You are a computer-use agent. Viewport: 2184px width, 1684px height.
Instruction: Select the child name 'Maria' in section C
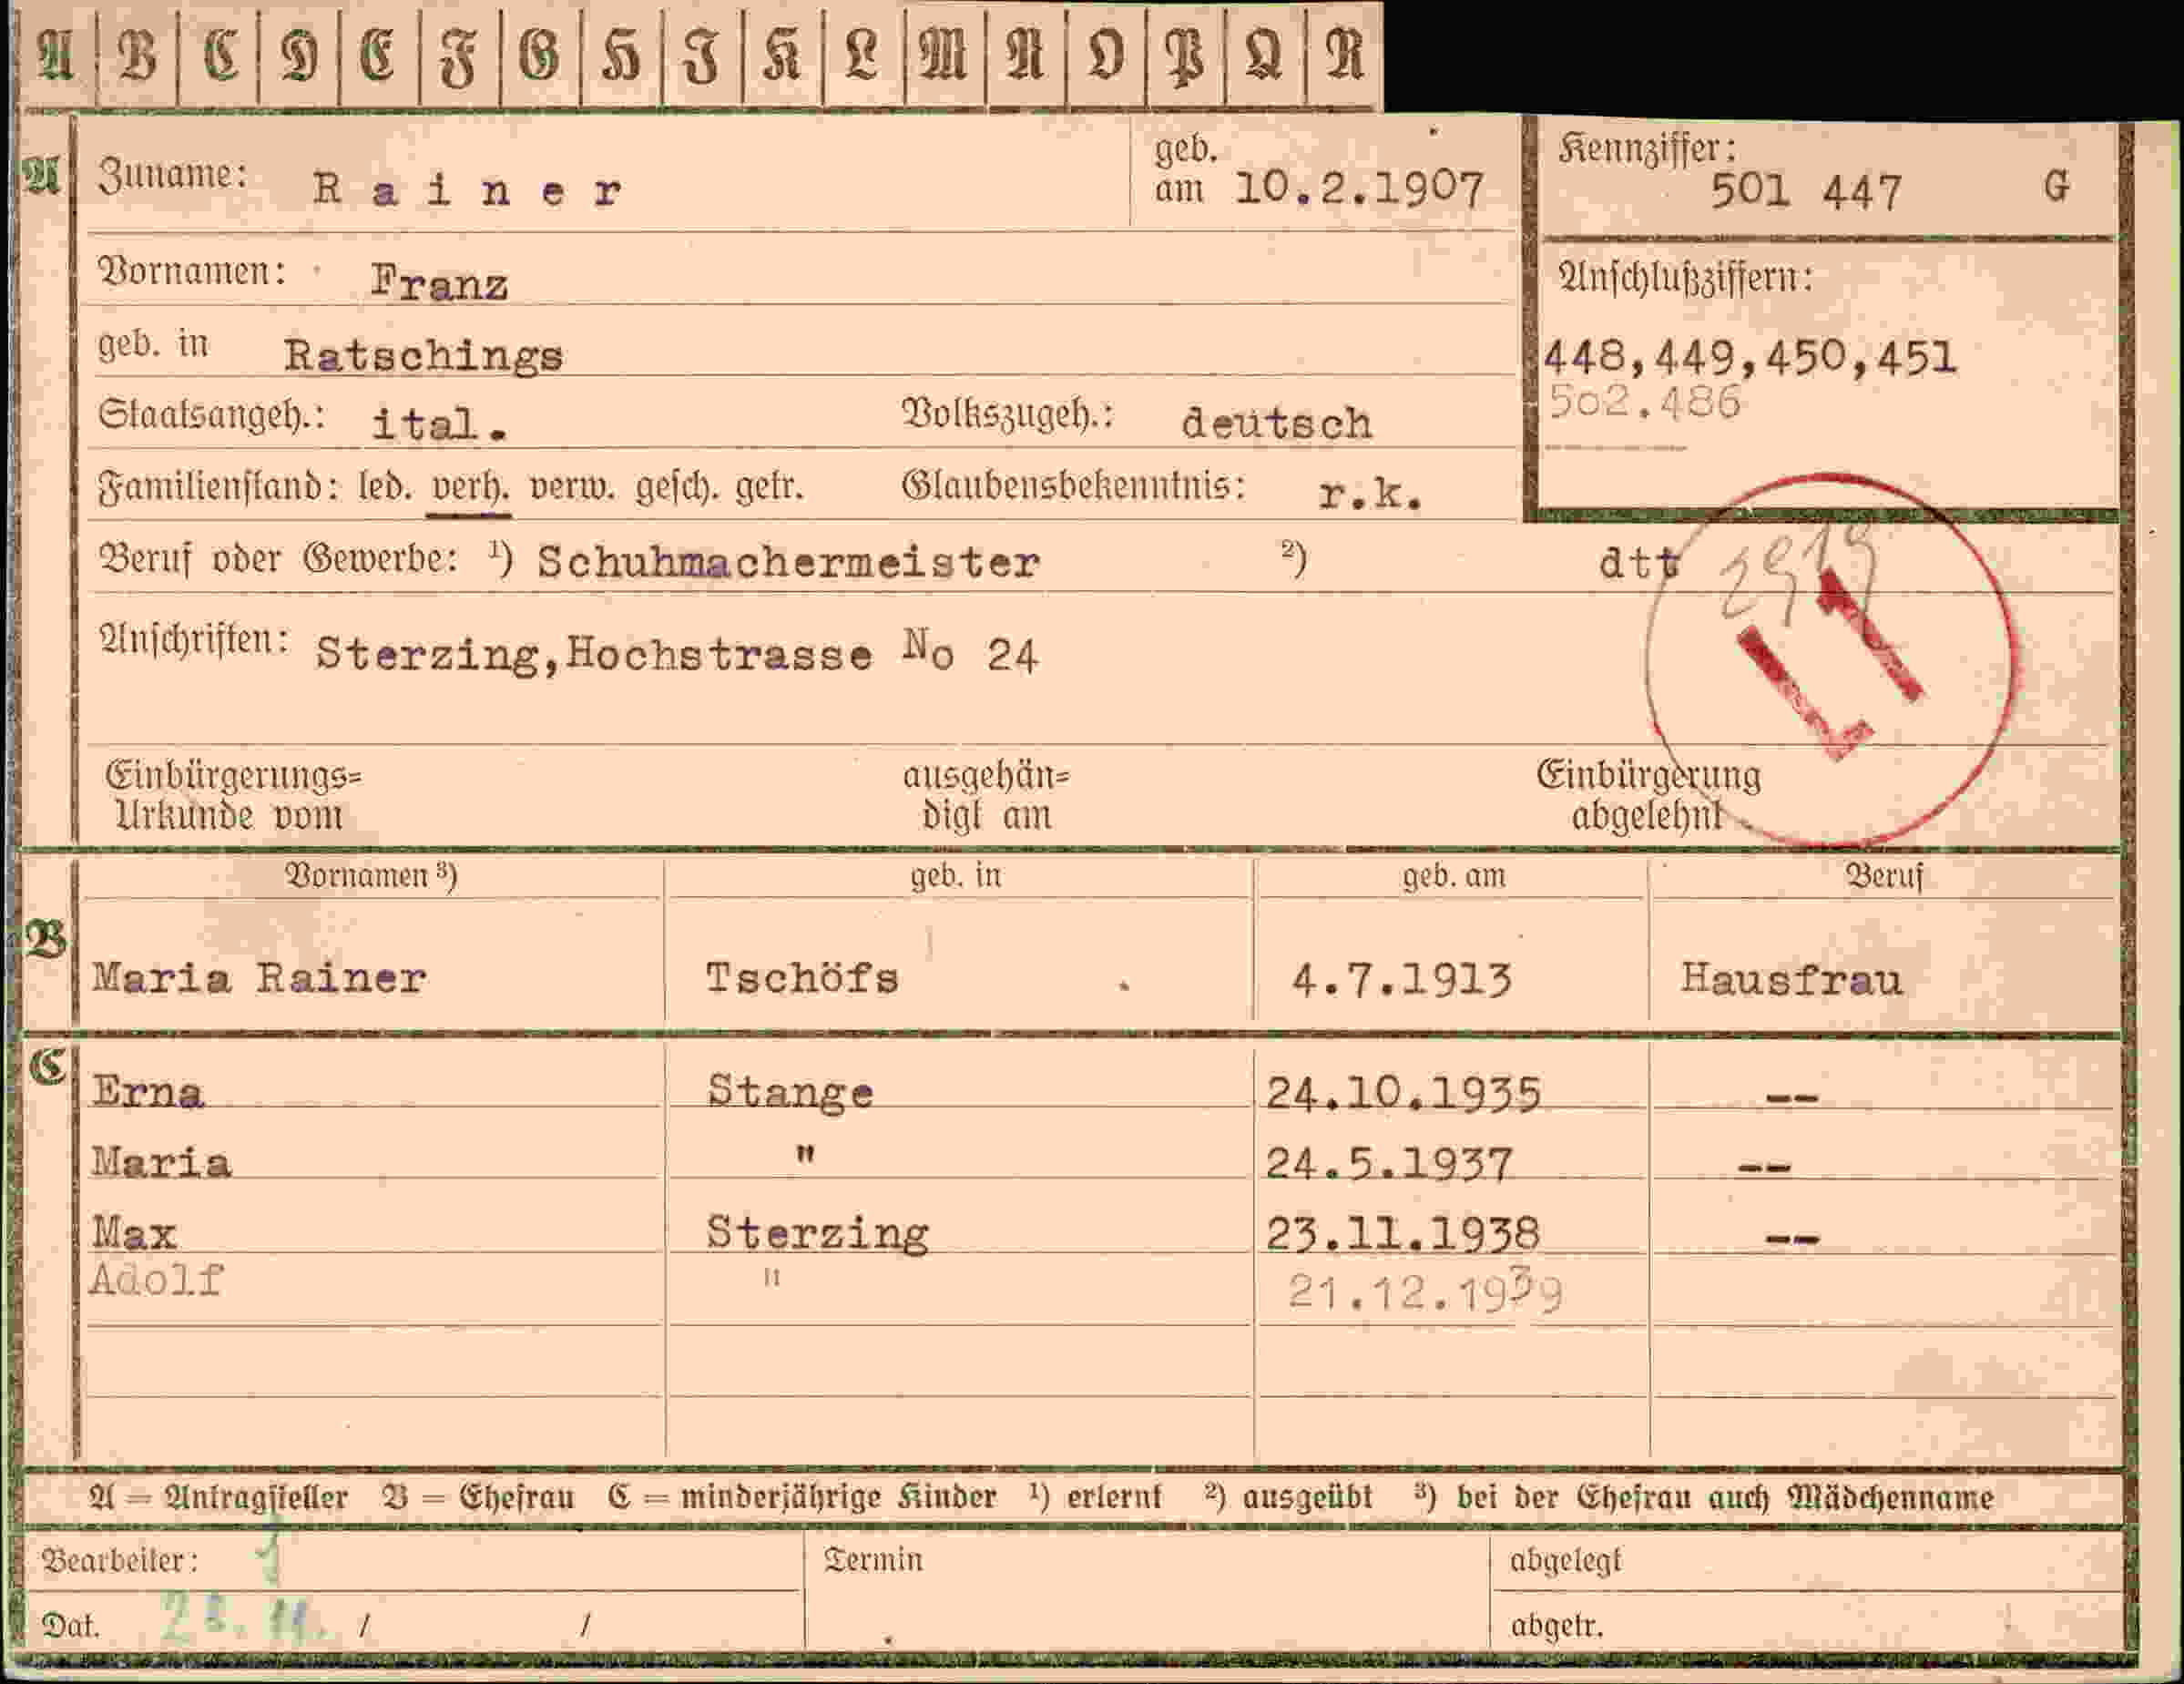coord(161,1162)
